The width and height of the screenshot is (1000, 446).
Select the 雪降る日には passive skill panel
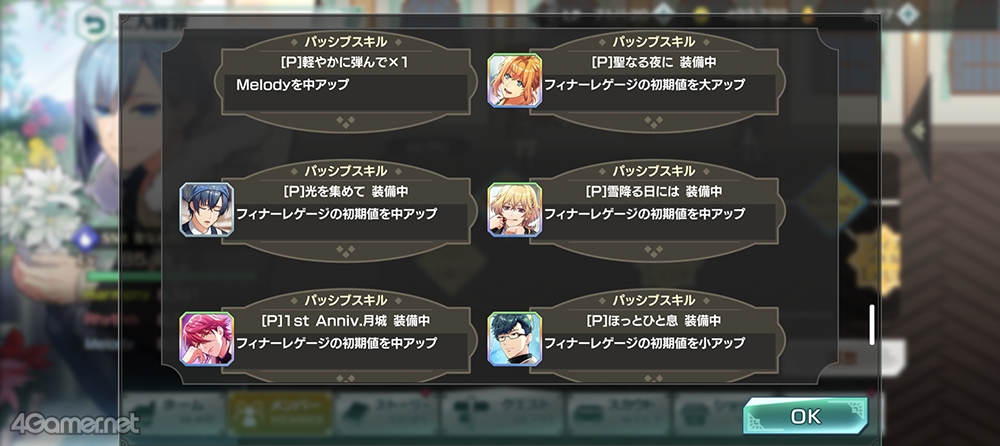point(654,209)
